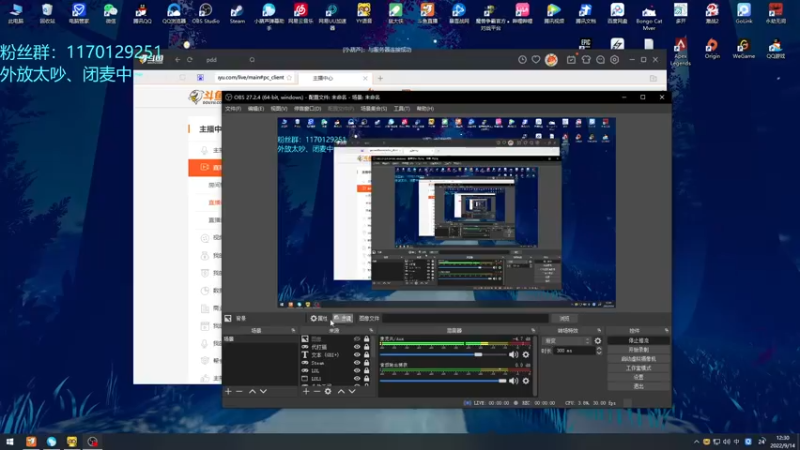Remove selected source with the minus icon
This screenshot has height=450, width=800.
click(x=317, y=391)
